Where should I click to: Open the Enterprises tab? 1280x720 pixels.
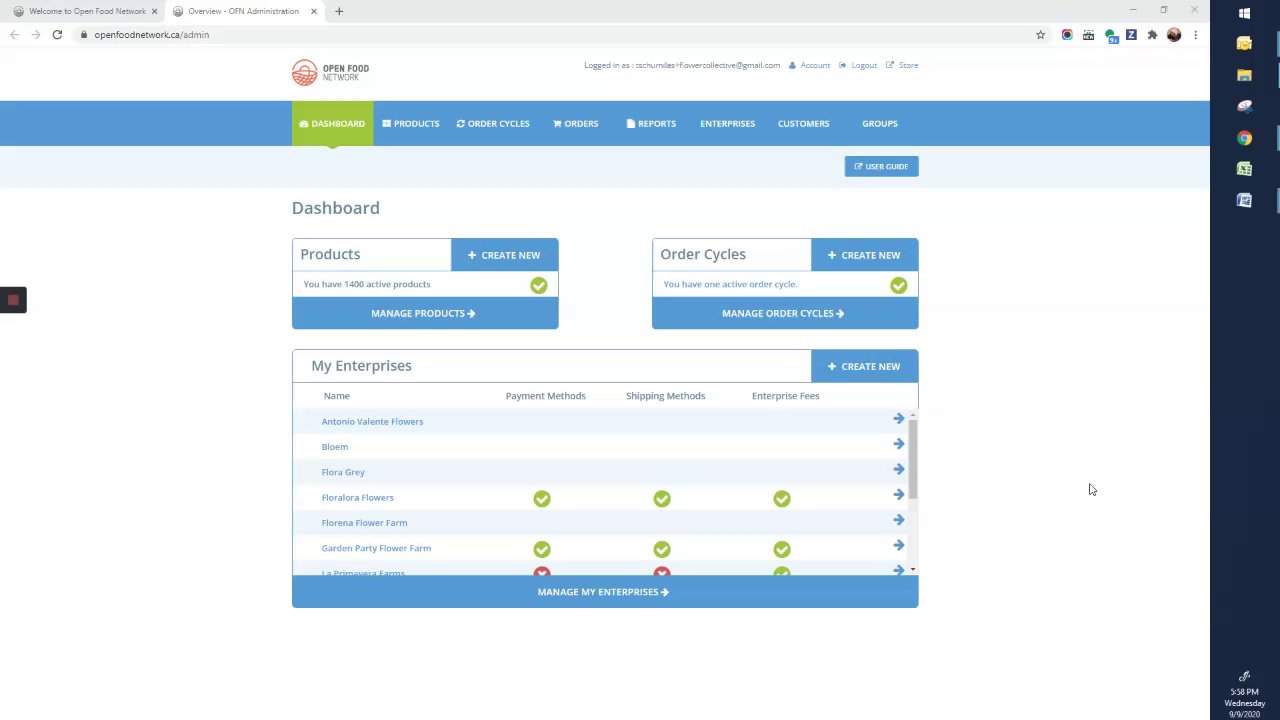[x=727, y=123]
